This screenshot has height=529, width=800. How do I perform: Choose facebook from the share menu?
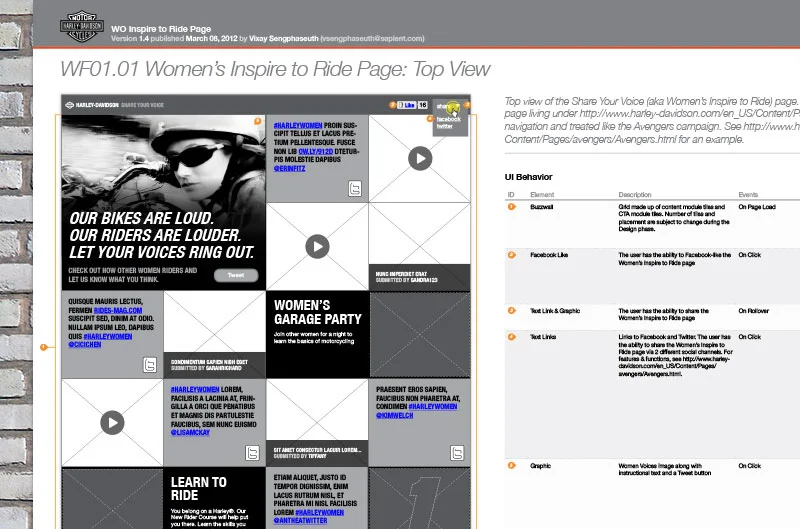[448, 119]
